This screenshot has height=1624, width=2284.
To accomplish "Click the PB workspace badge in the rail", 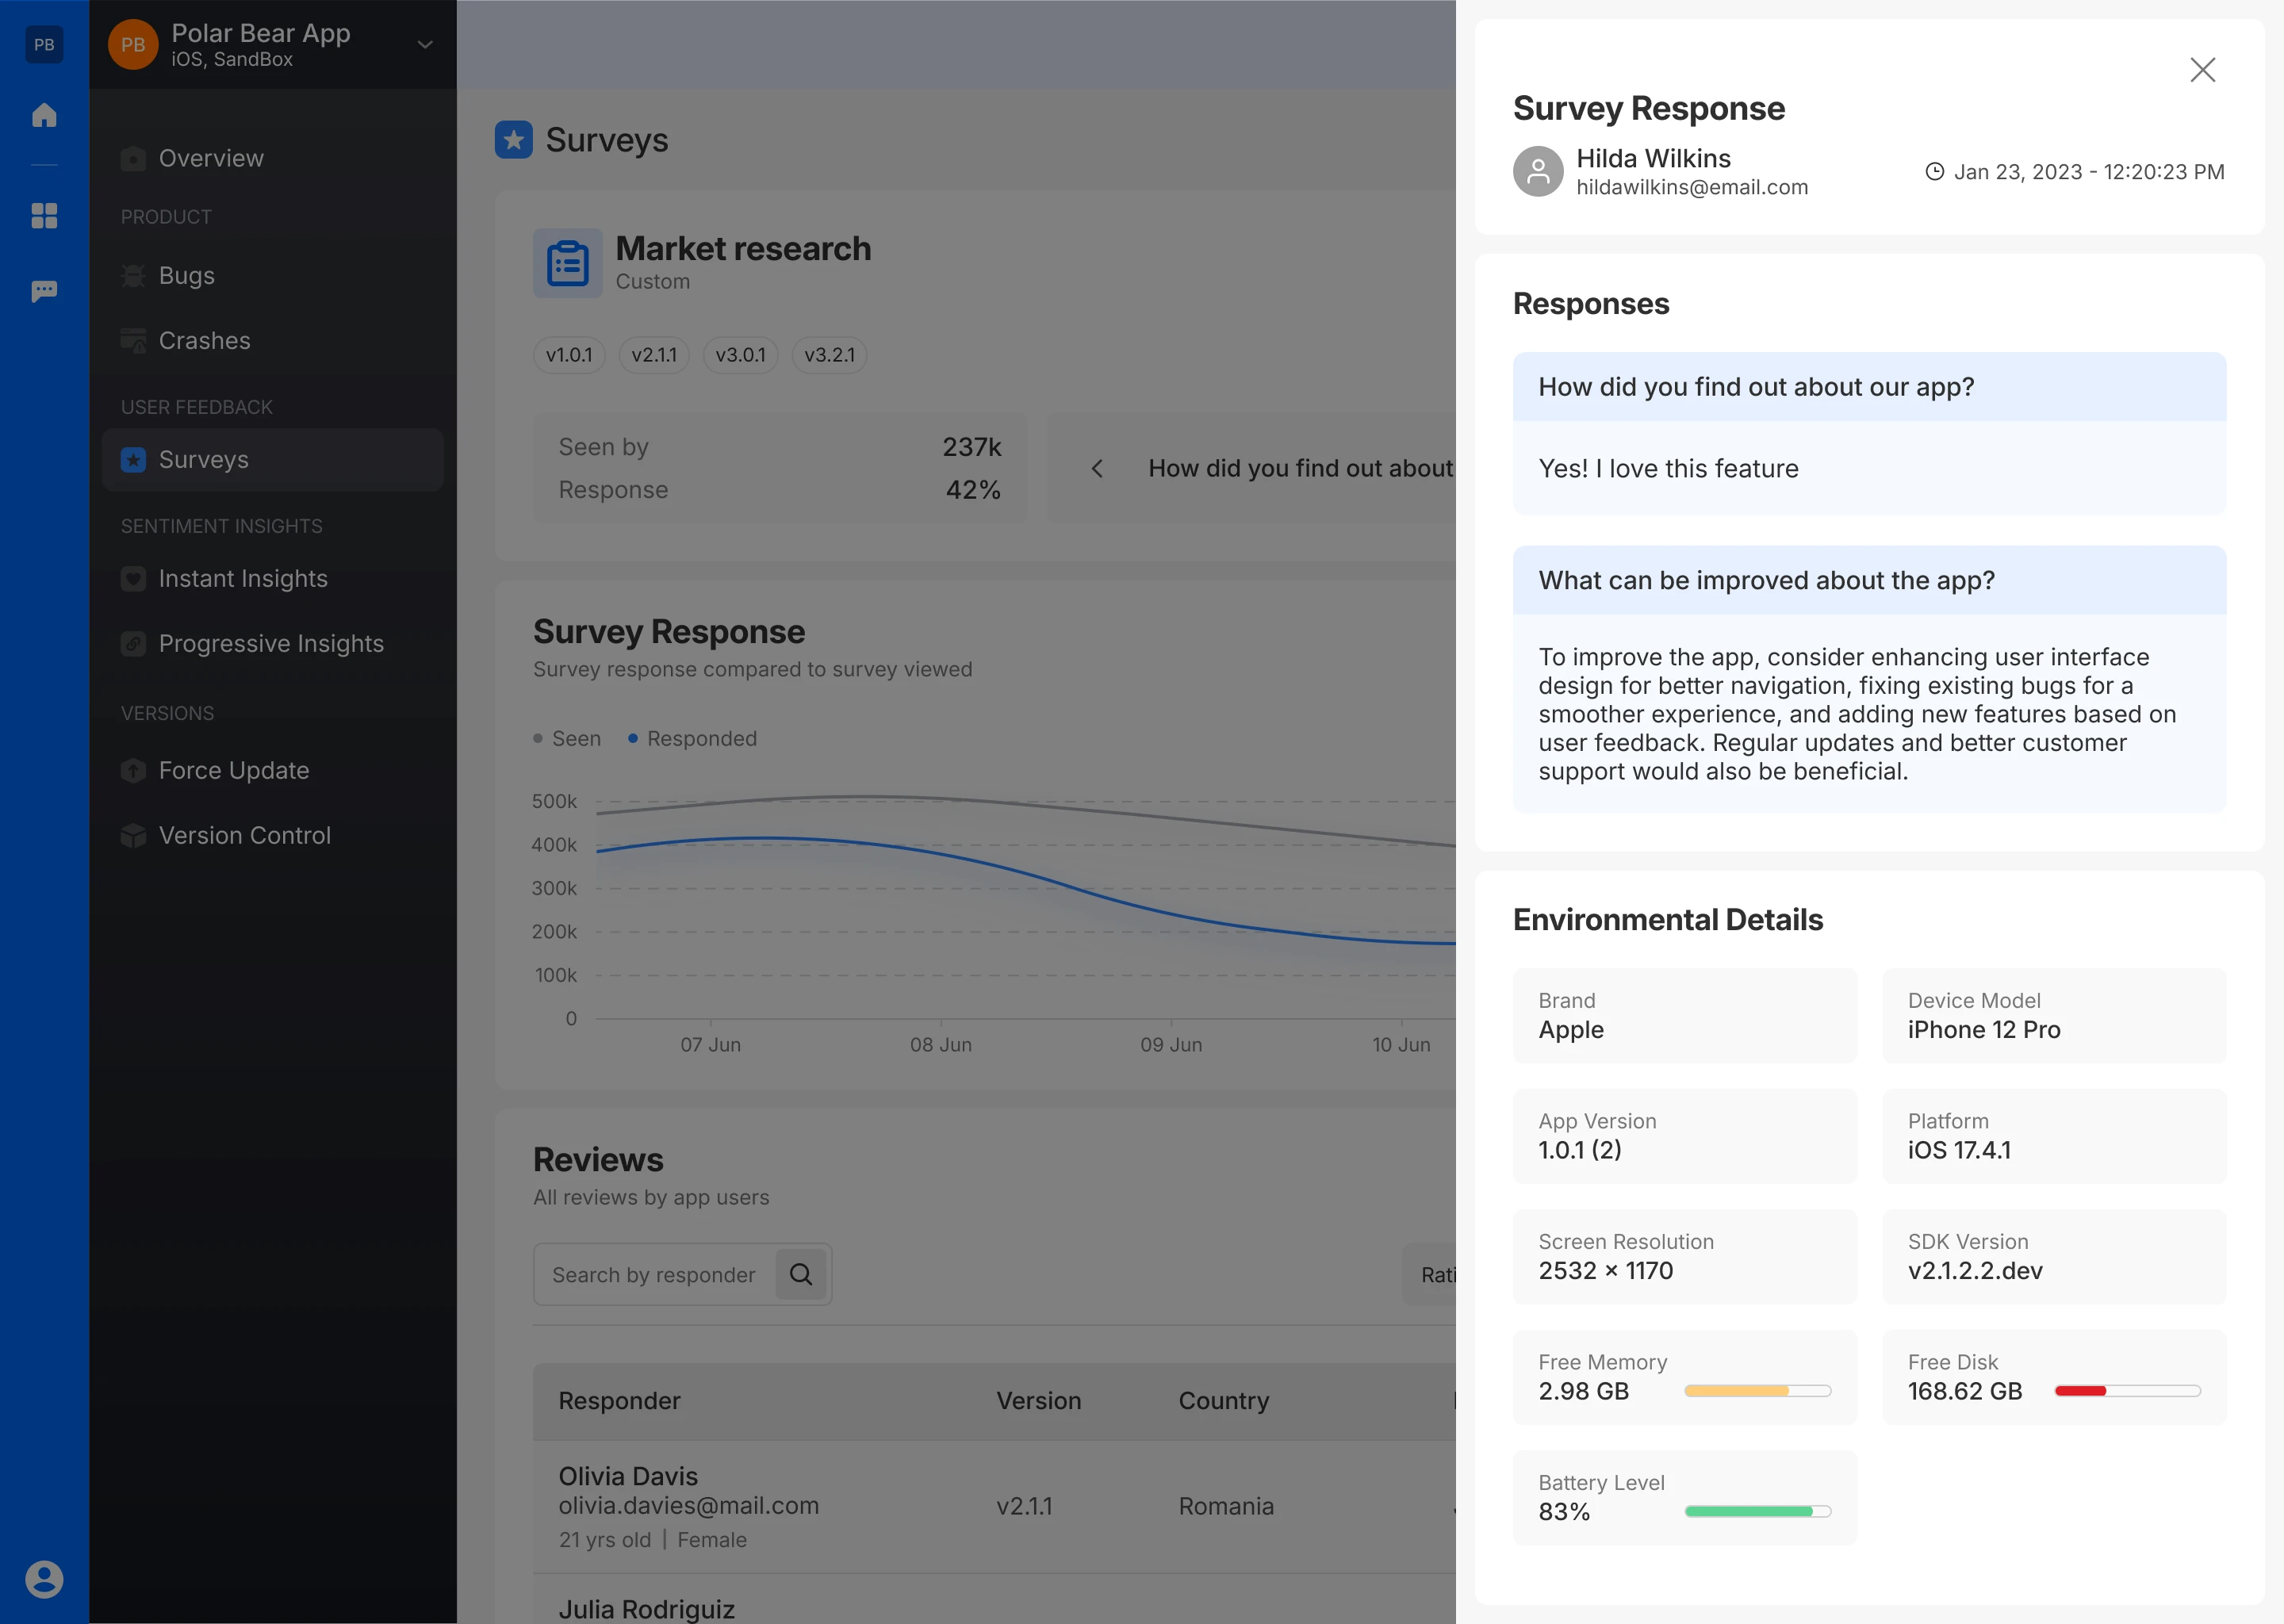I will pos(44,44).
